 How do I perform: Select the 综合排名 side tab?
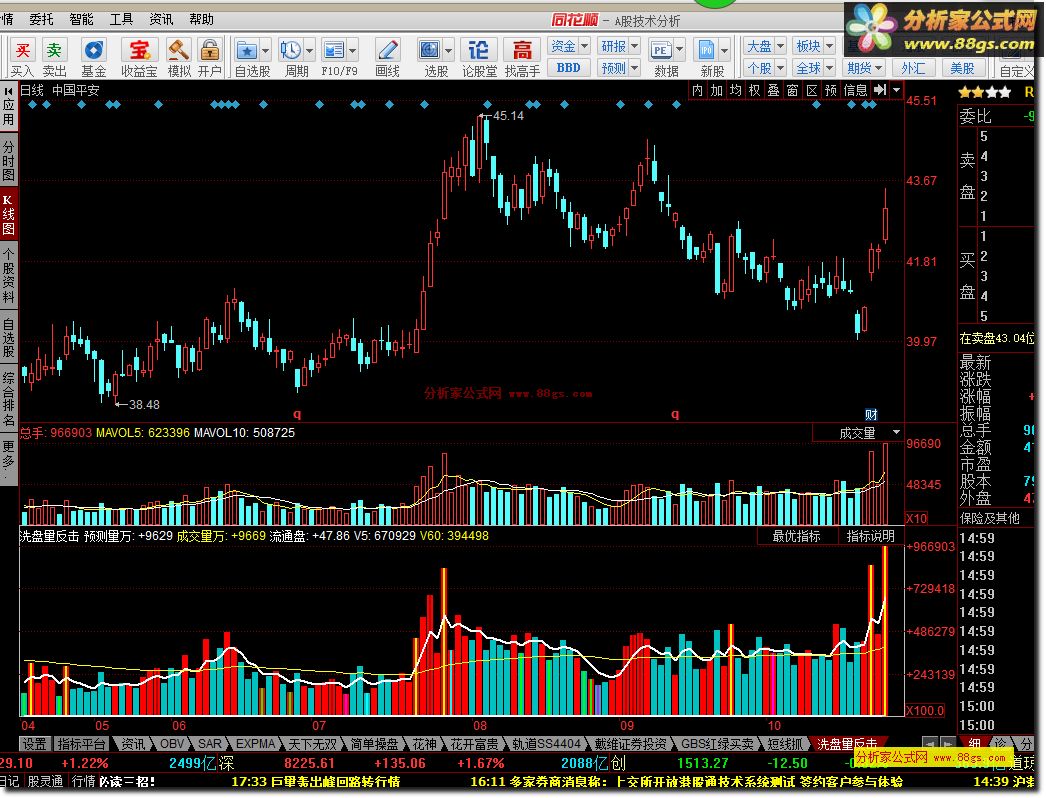pyautogui.click(x=9, y=399)
